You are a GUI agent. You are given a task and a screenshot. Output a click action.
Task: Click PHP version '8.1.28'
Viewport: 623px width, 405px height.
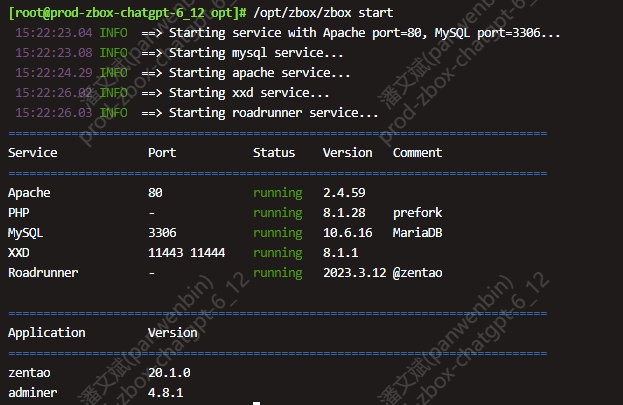344,213
